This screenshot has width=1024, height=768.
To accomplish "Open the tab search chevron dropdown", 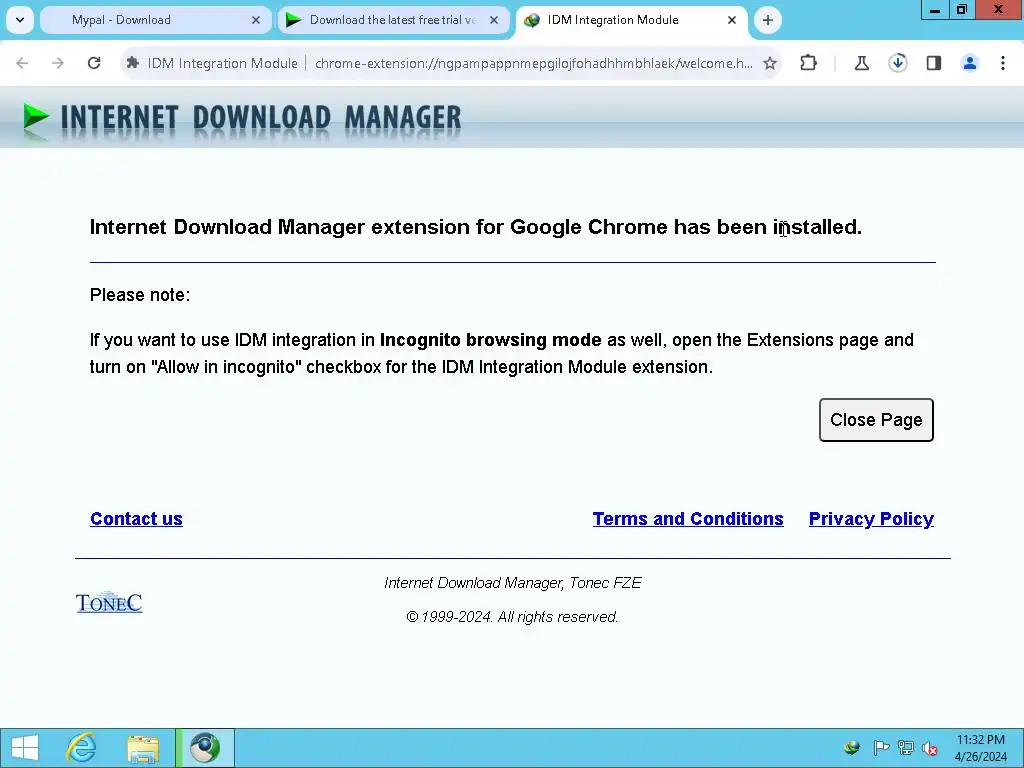I will coord(20,20).
